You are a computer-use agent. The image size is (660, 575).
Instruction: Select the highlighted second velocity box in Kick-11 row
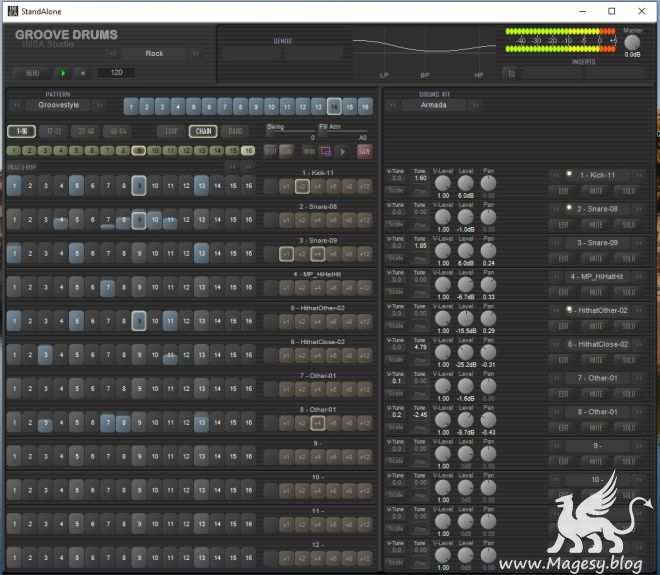[x=302, y=186]
